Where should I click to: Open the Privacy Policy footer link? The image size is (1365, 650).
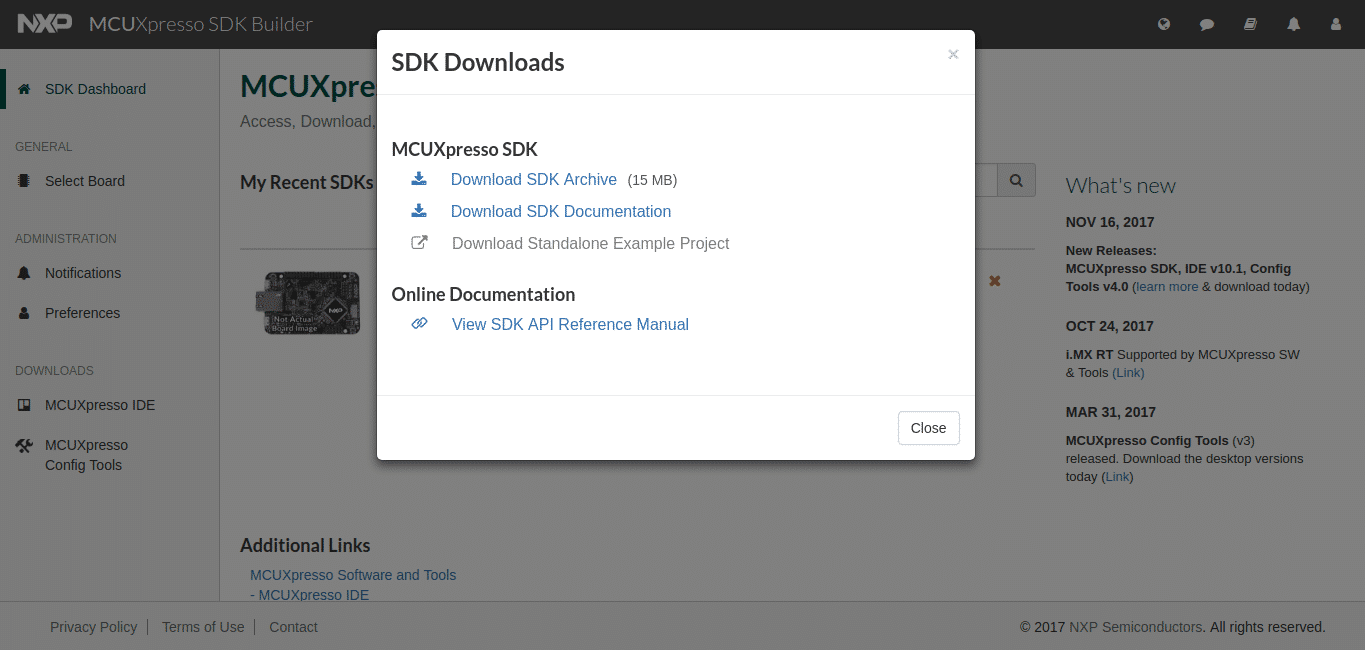click(x=93, y=627)
